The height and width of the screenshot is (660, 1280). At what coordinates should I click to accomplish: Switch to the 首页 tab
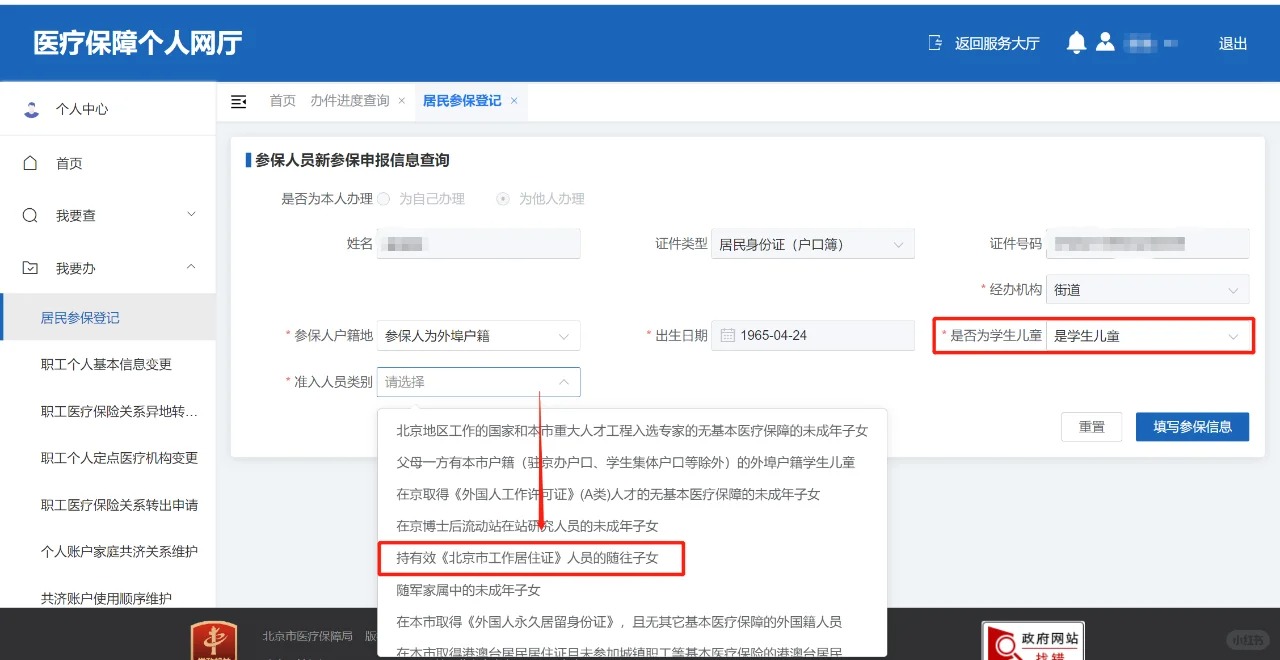pos(282,101)
